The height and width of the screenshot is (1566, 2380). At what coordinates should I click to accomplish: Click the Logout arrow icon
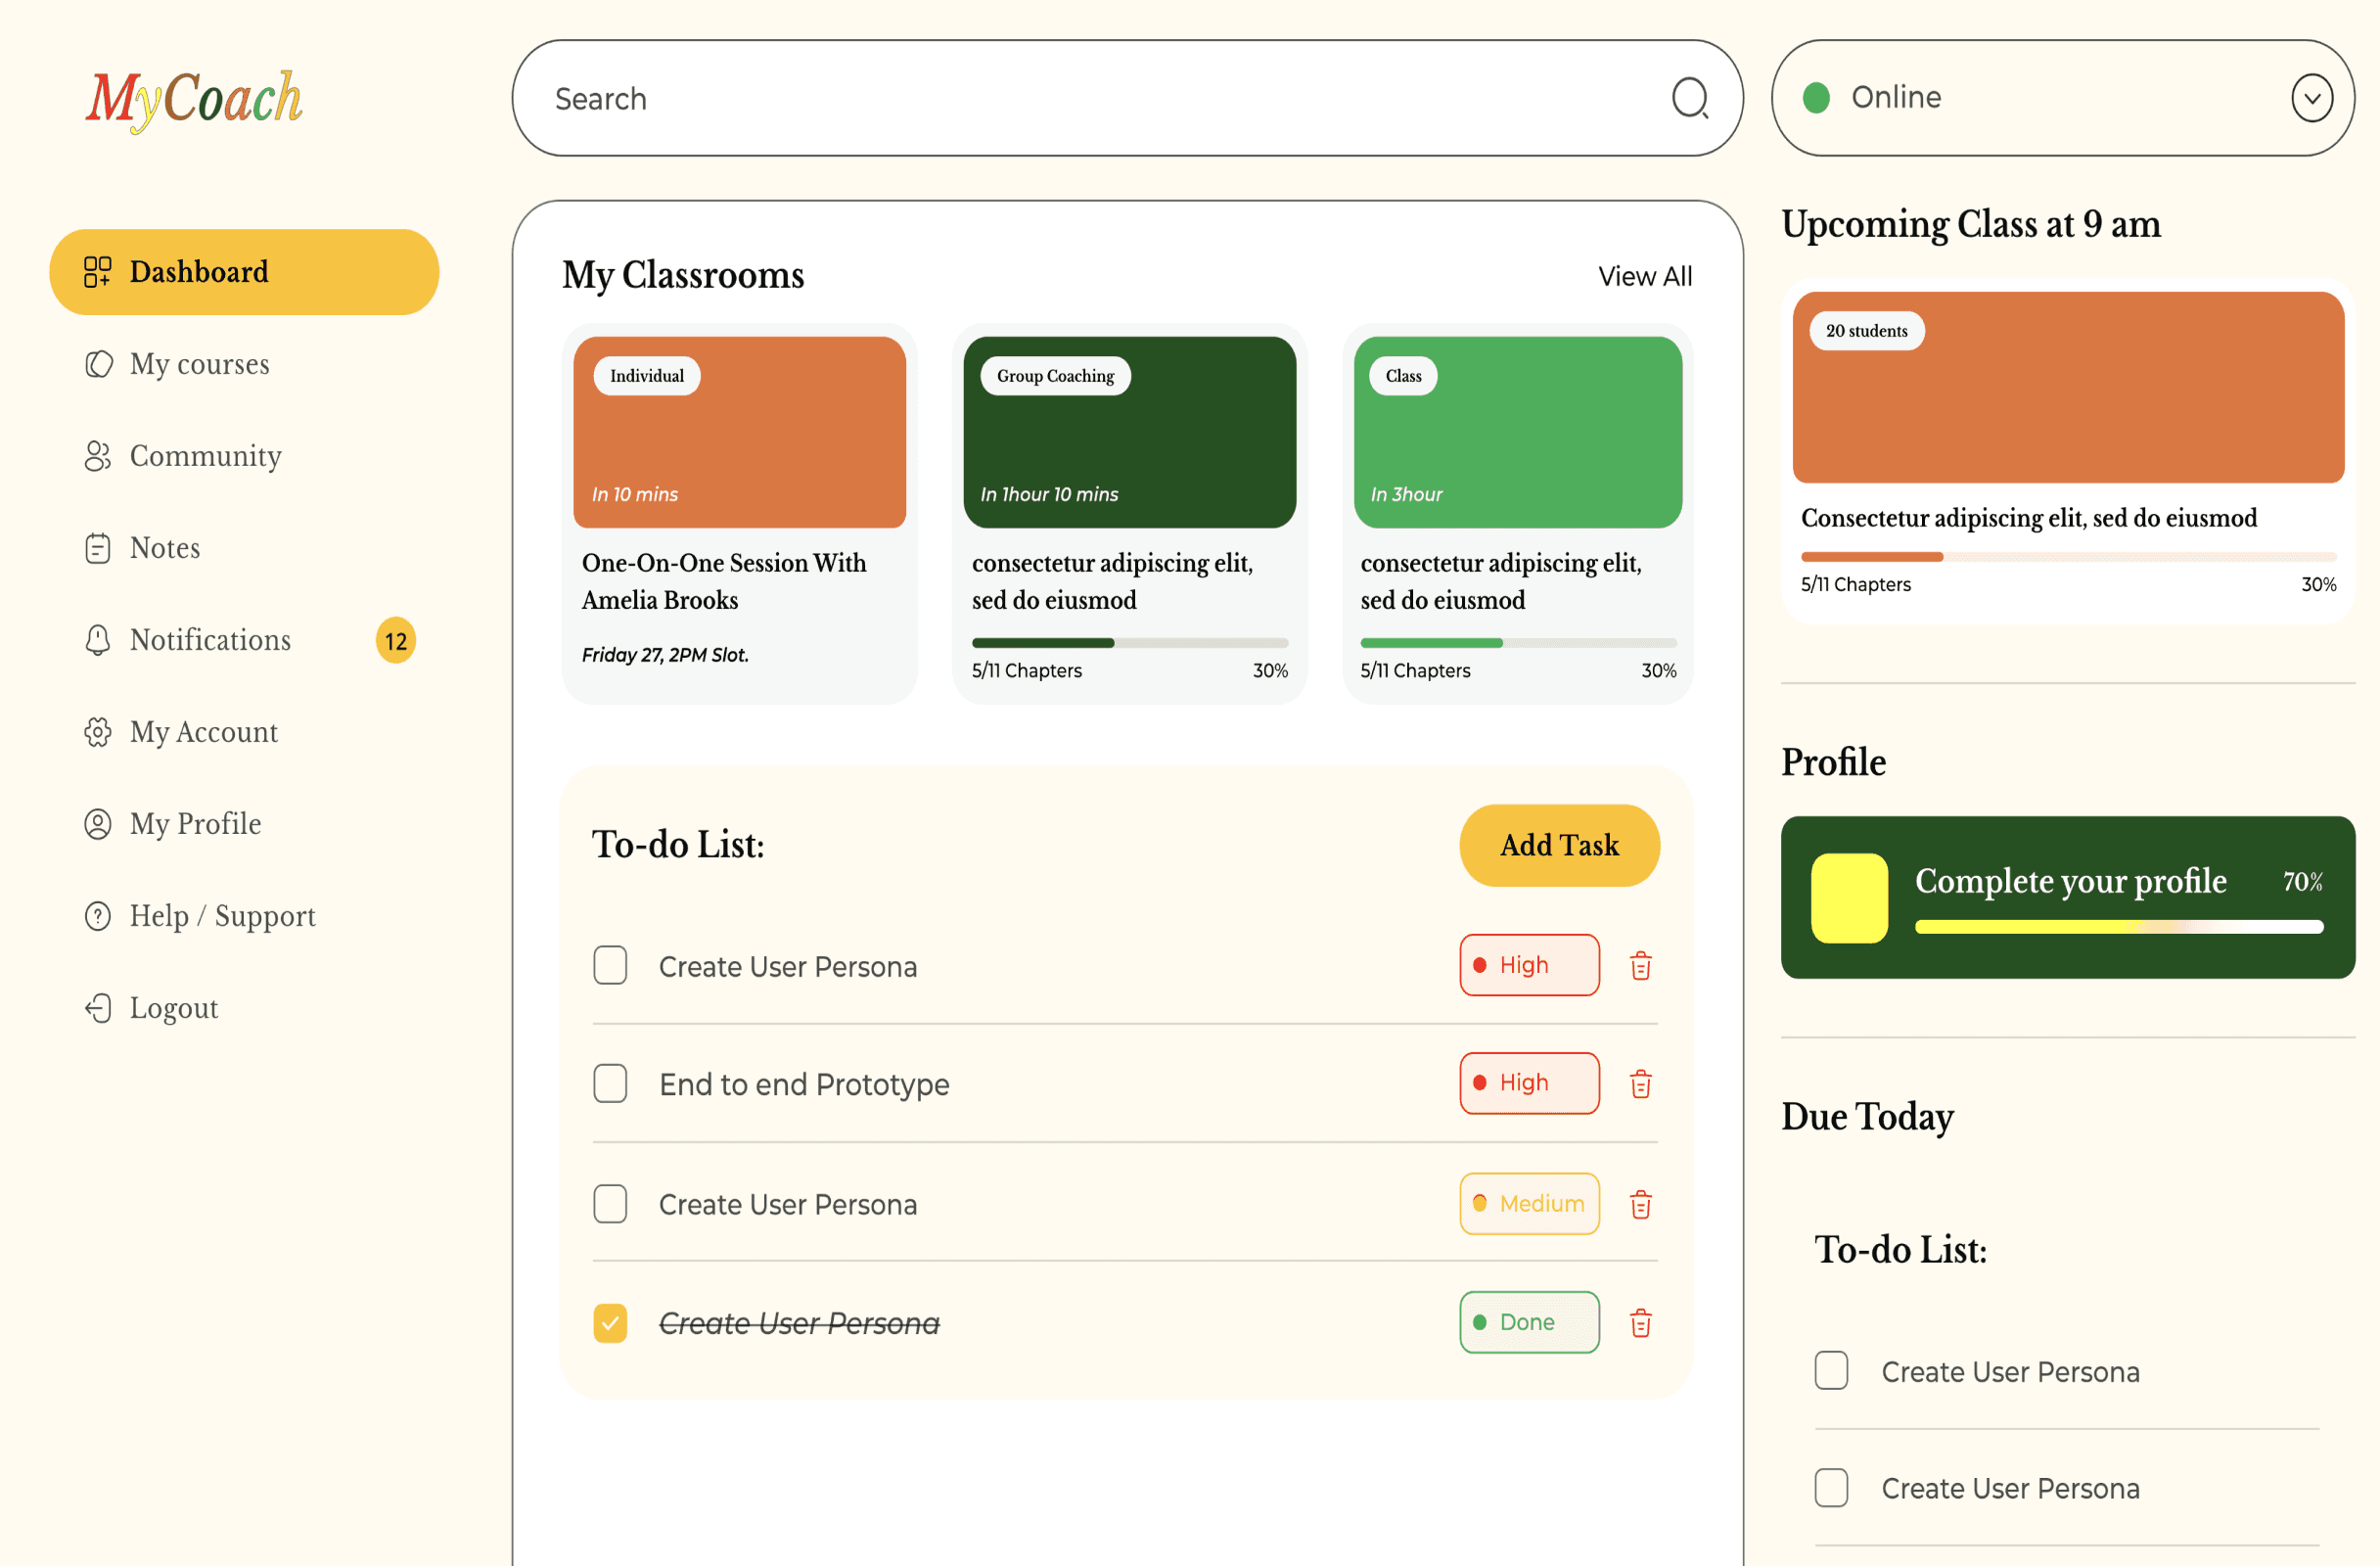point(97,1008)
